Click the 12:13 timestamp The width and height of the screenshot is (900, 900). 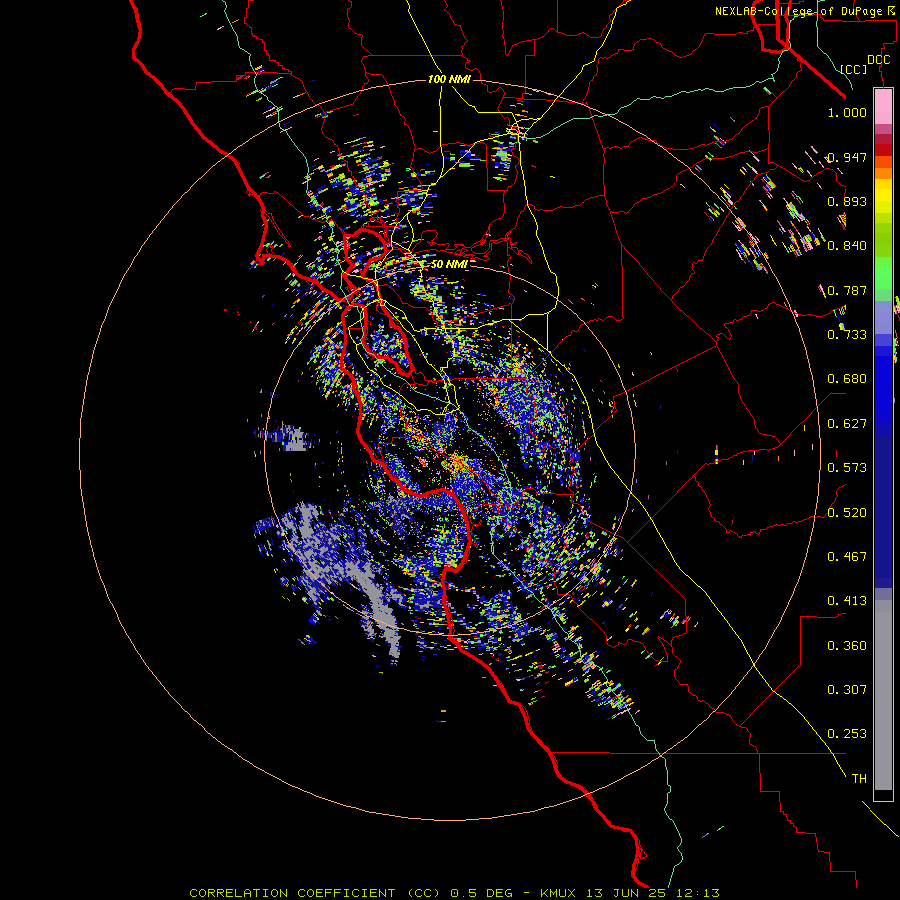pos(697,893)
